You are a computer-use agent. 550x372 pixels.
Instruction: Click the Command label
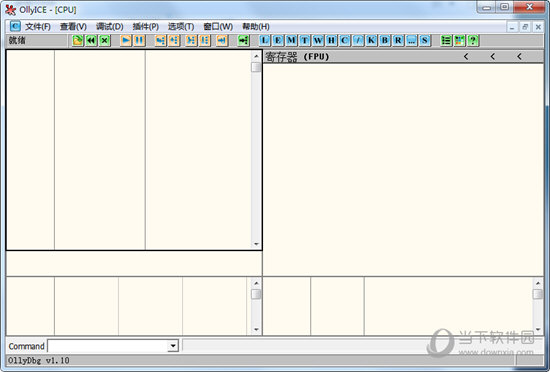[26, 346]
